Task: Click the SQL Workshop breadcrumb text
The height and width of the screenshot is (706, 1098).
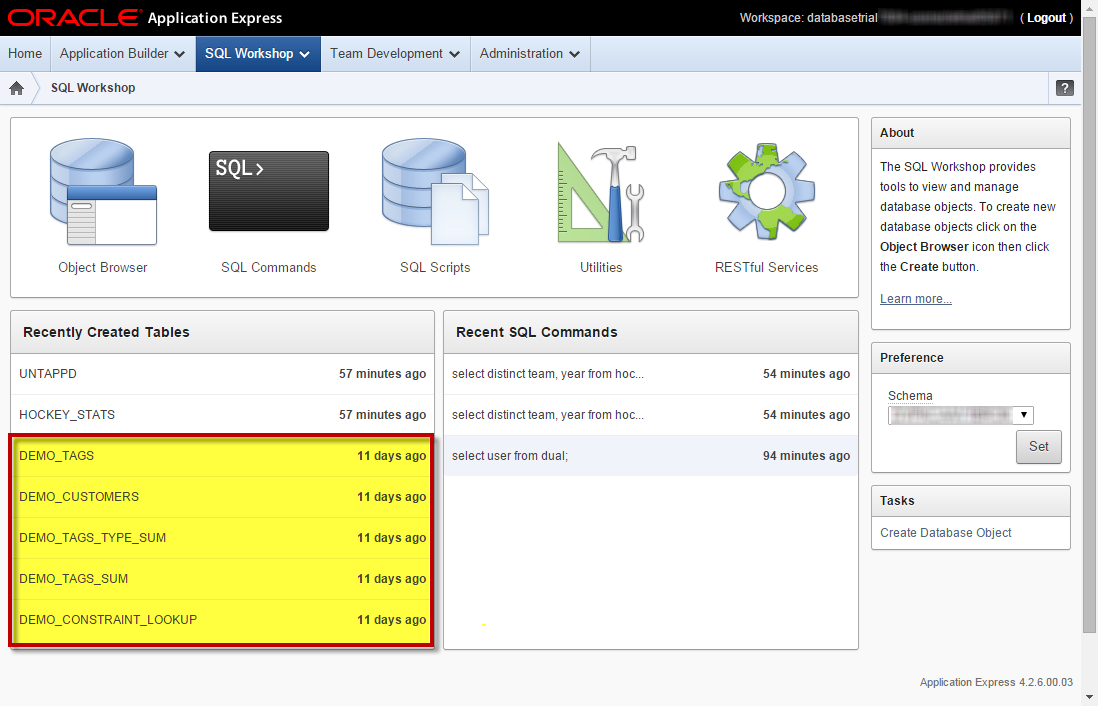Action: point(93,88)
